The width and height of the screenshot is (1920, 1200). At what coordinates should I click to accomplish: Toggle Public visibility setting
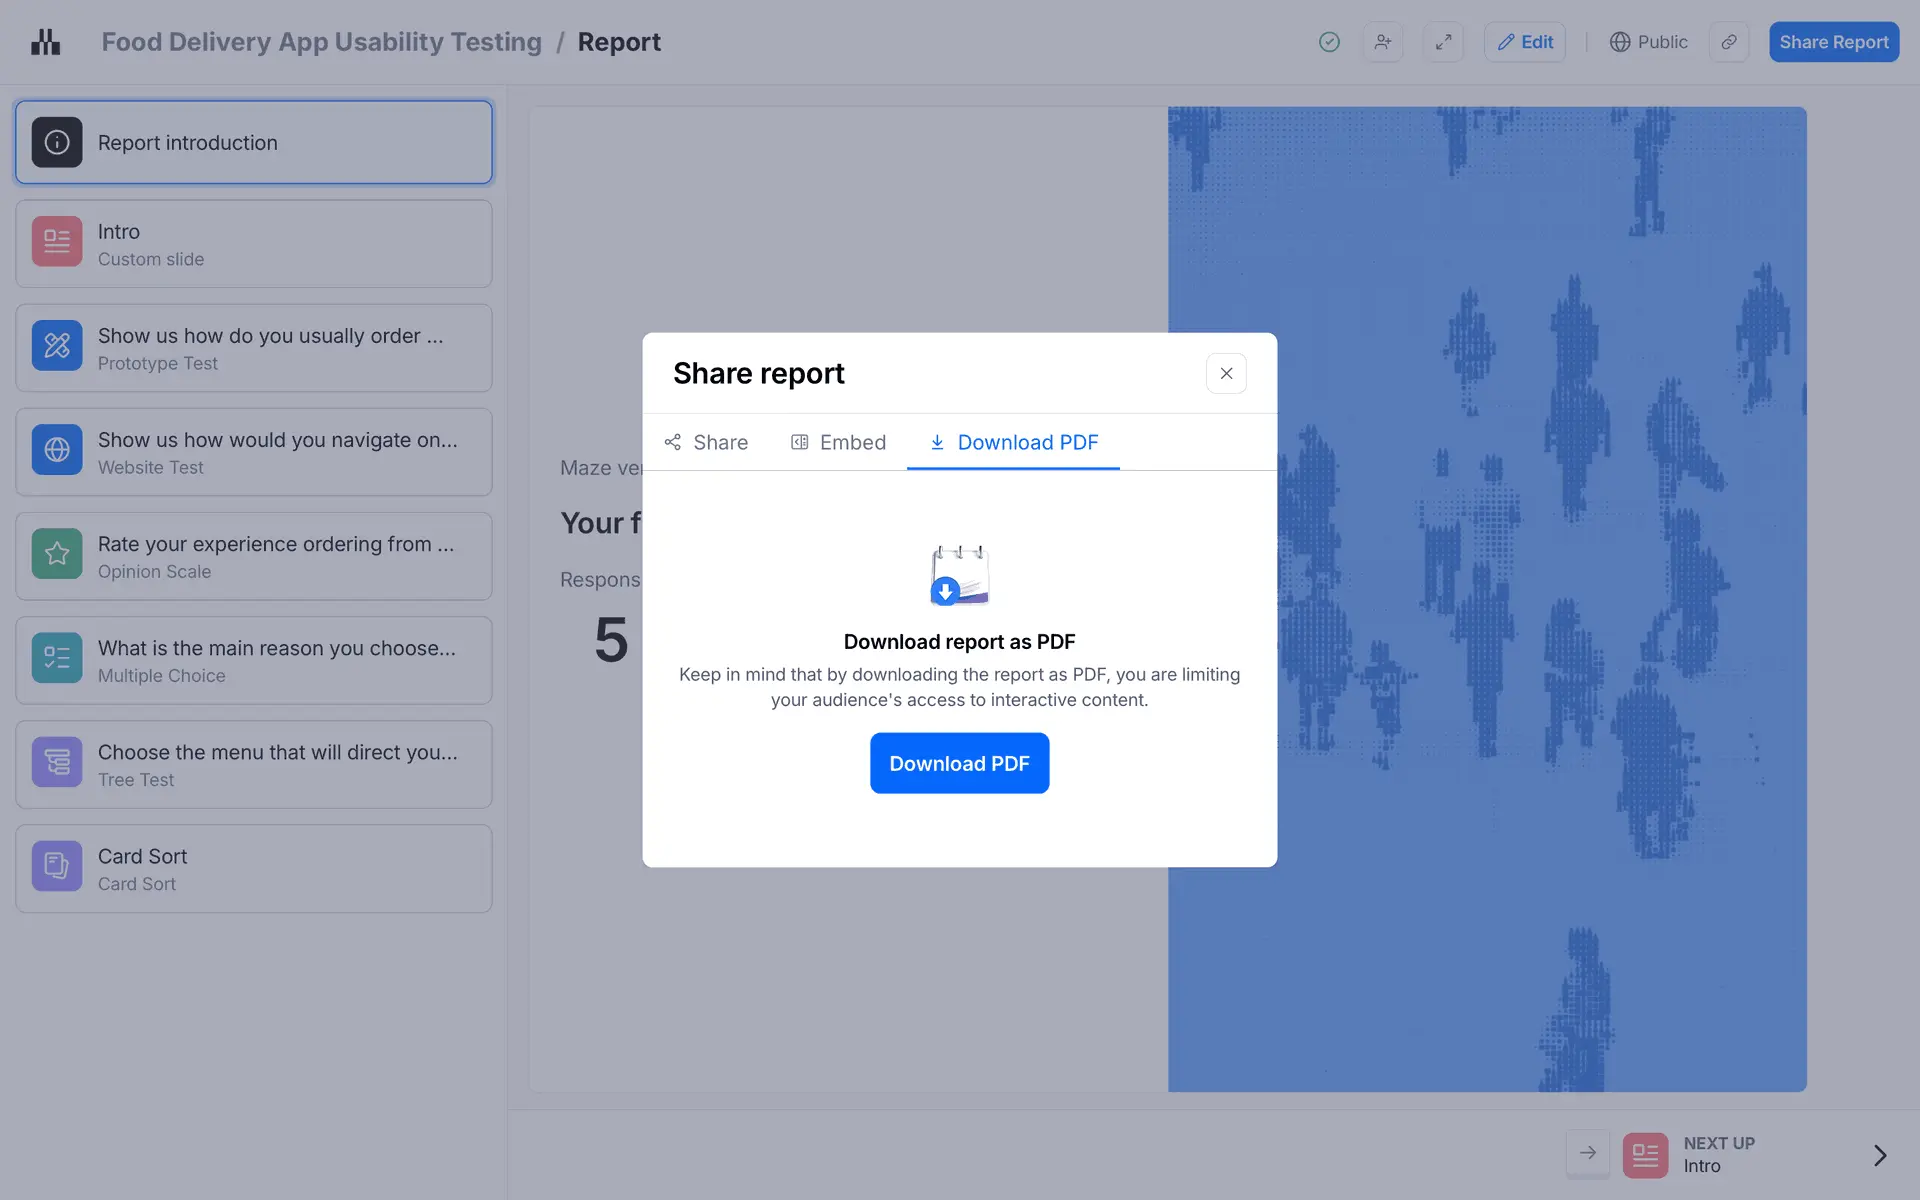point(1648,42)
